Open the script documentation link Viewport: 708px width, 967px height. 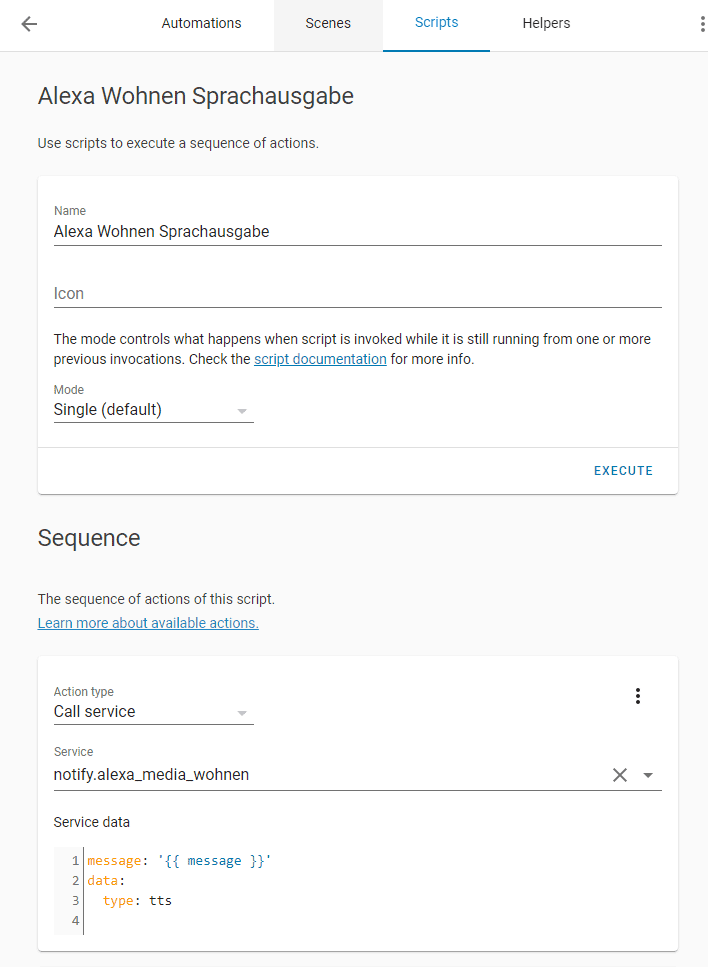pos(320,359)
